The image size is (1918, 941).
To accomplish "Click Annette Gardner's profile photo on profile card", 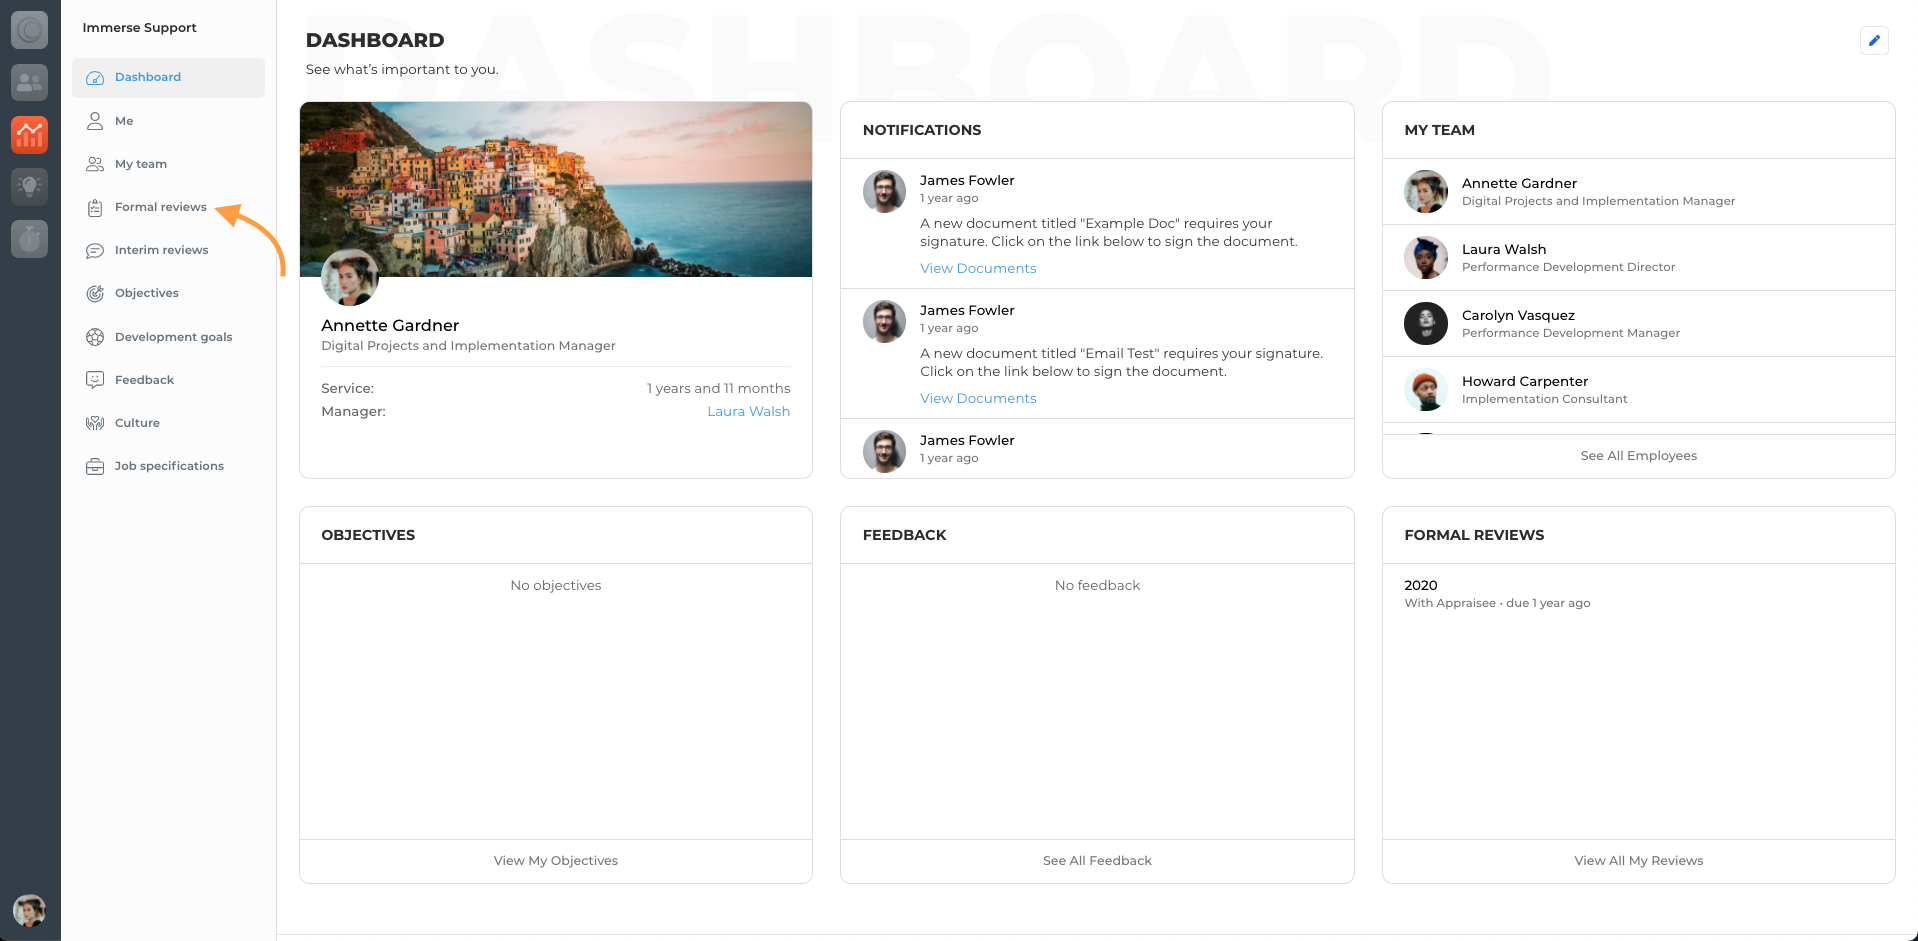I will click(350, 277).
